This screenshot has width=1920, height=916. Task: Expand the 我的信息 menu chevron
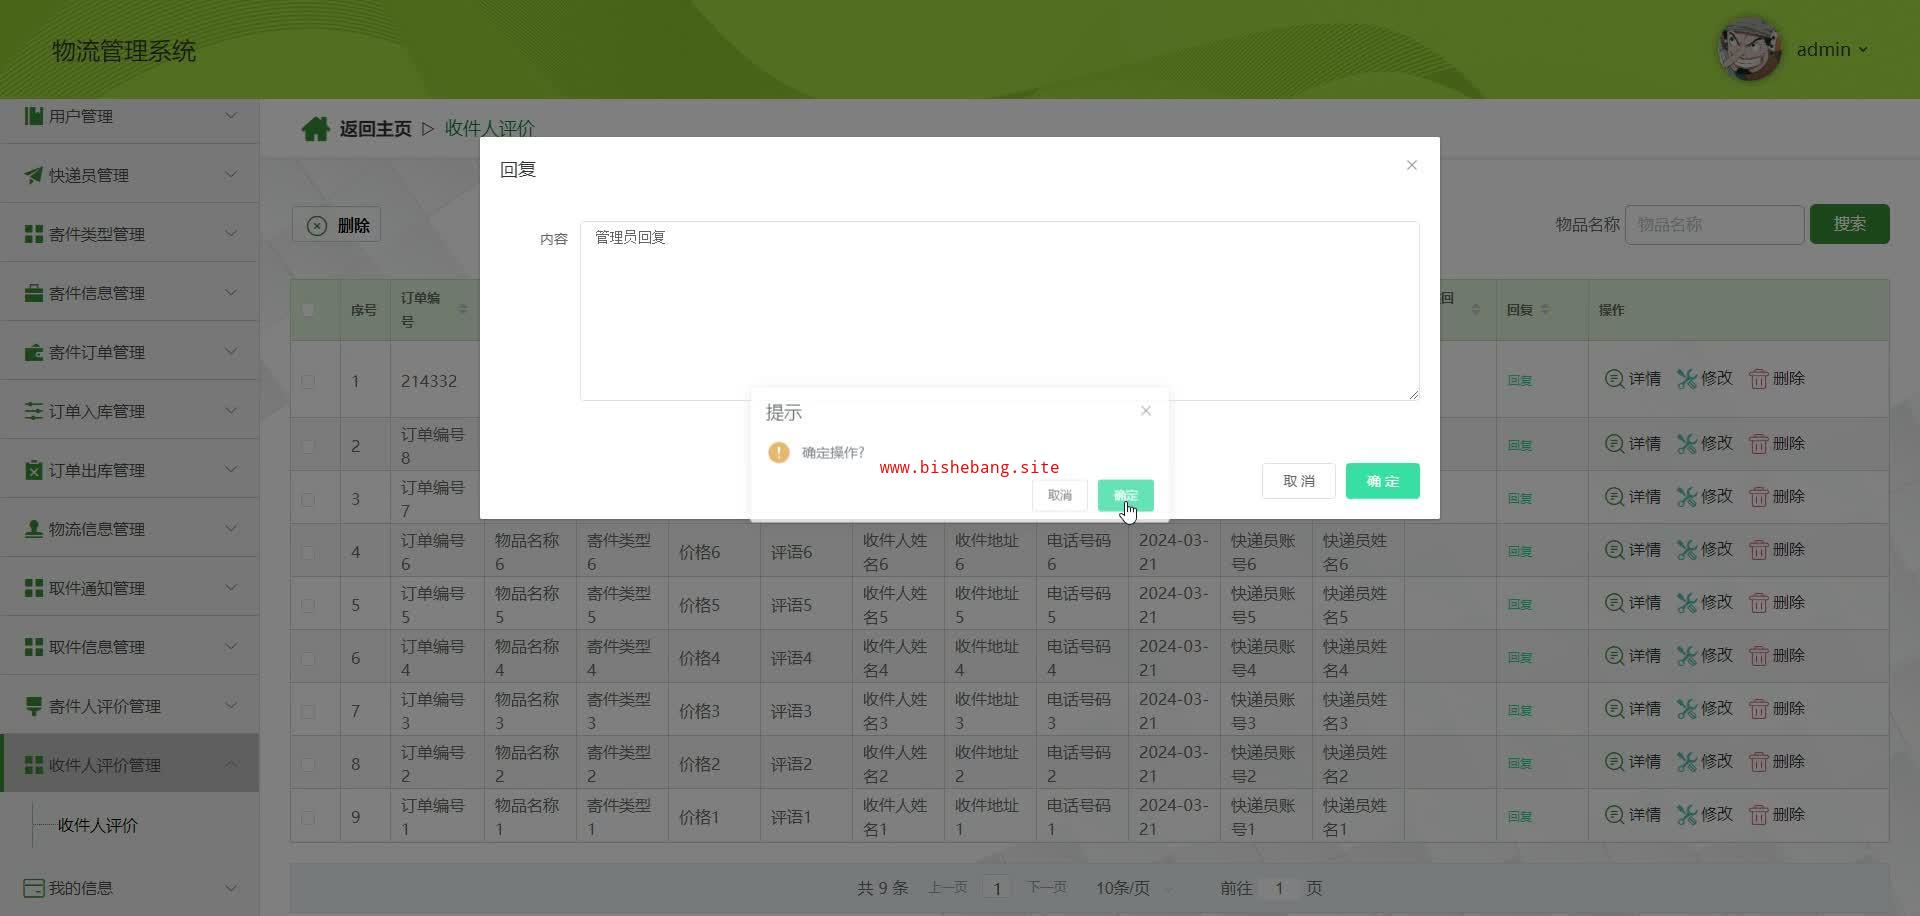point(231,887)
